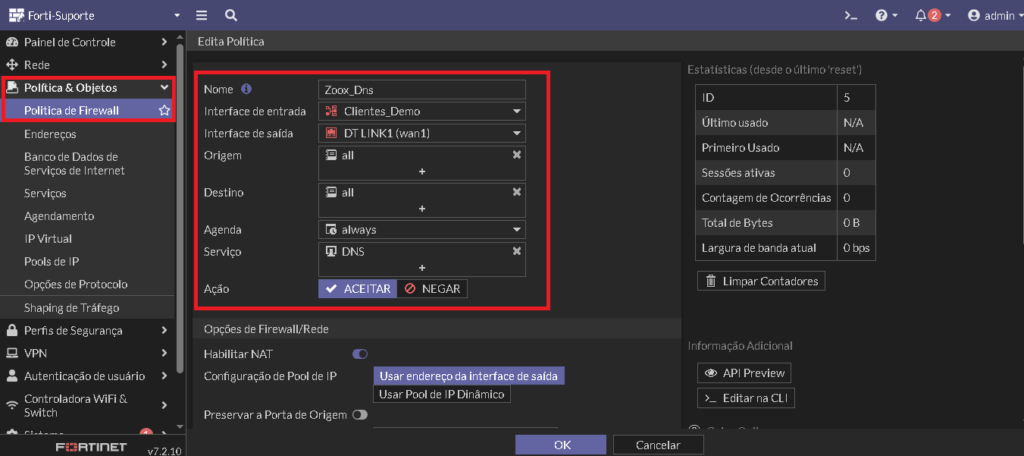
Task: Set action to NEGAR
Action: [x=432, y=289]
